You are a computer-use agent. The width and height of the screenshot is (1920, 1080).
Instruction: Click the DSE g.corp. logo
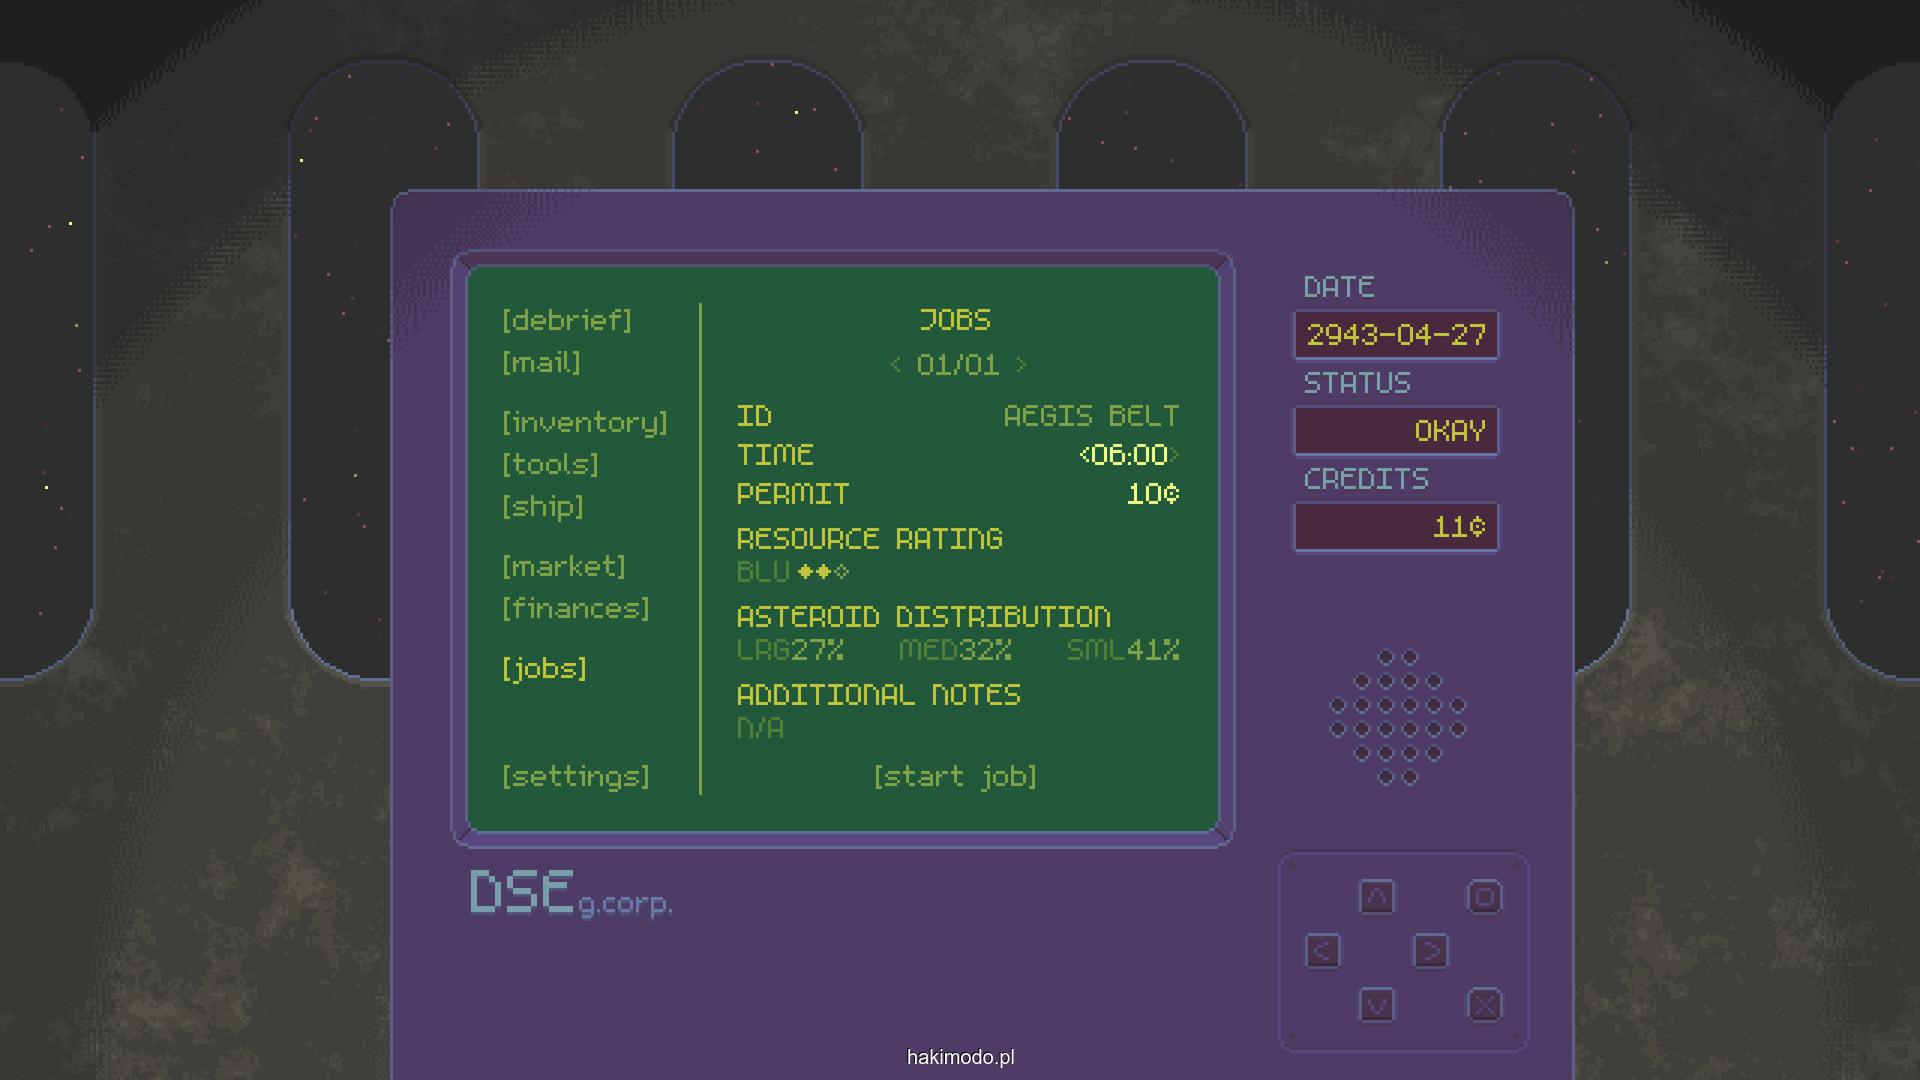570,893
